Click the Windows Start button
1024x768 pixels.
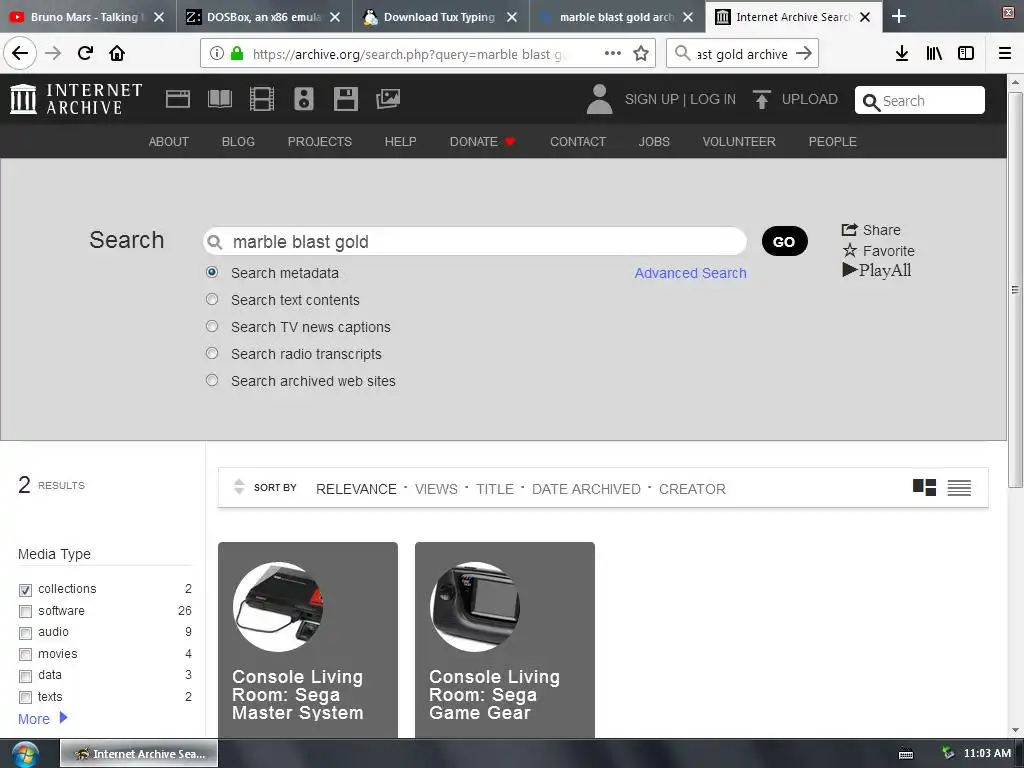[x=25, y=754]
